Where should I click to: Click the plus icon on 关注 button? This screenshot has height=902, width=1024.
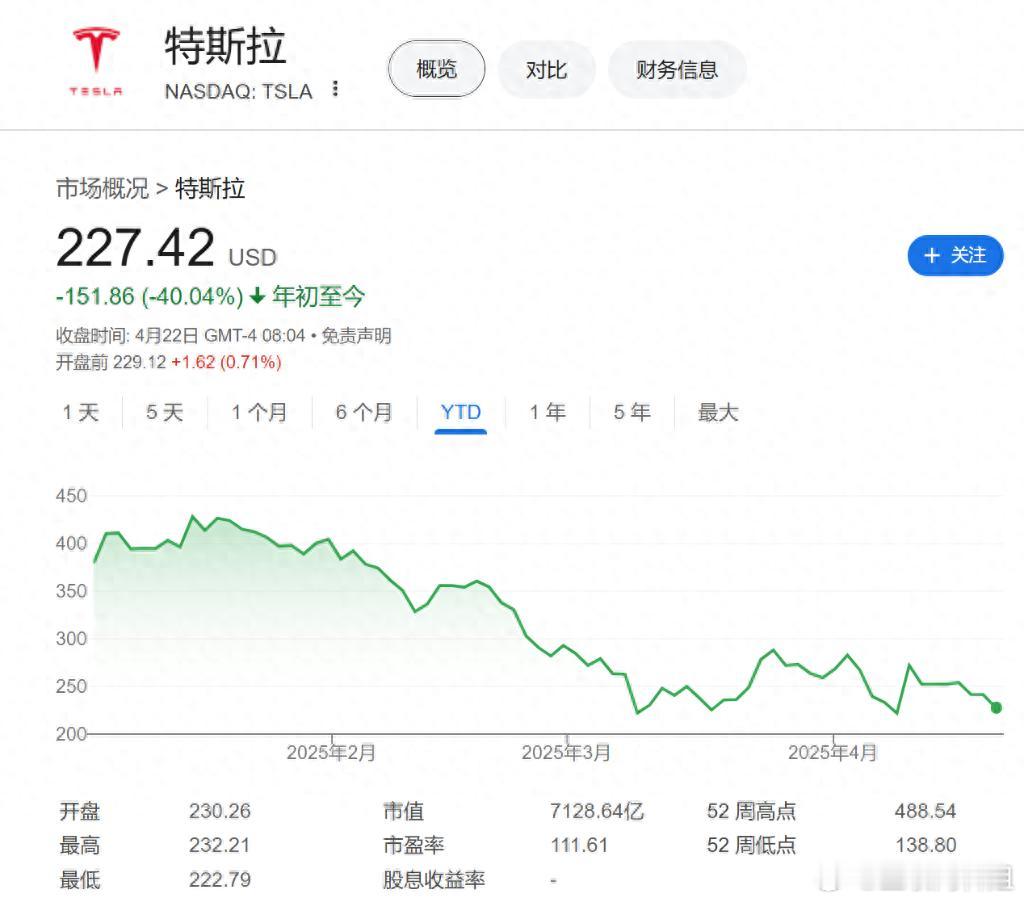click(932, 255)
